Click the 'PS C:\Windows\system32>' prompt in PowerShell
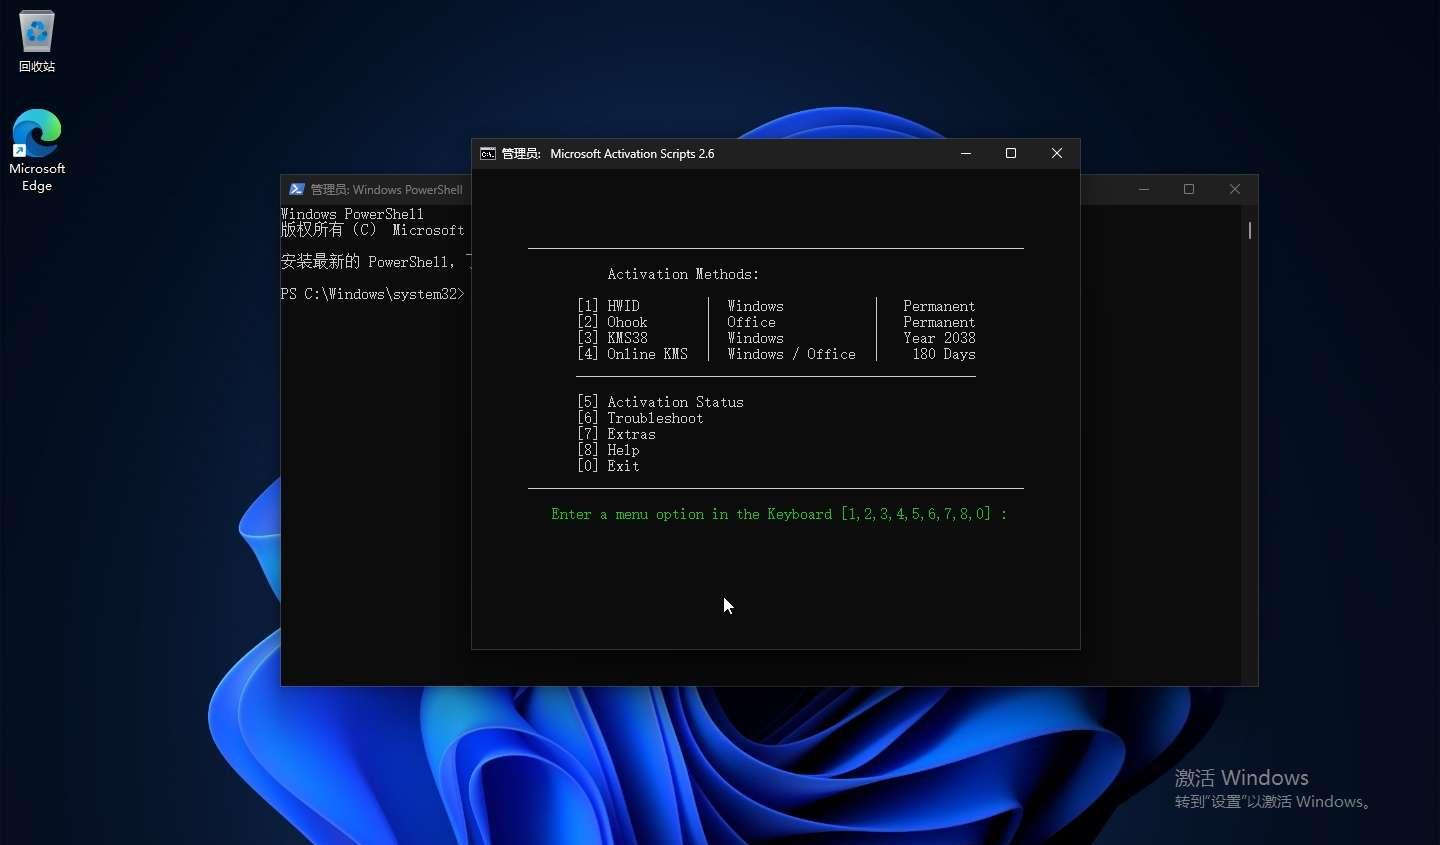The width and height of the screenshot is (1440, 845). 372,294
